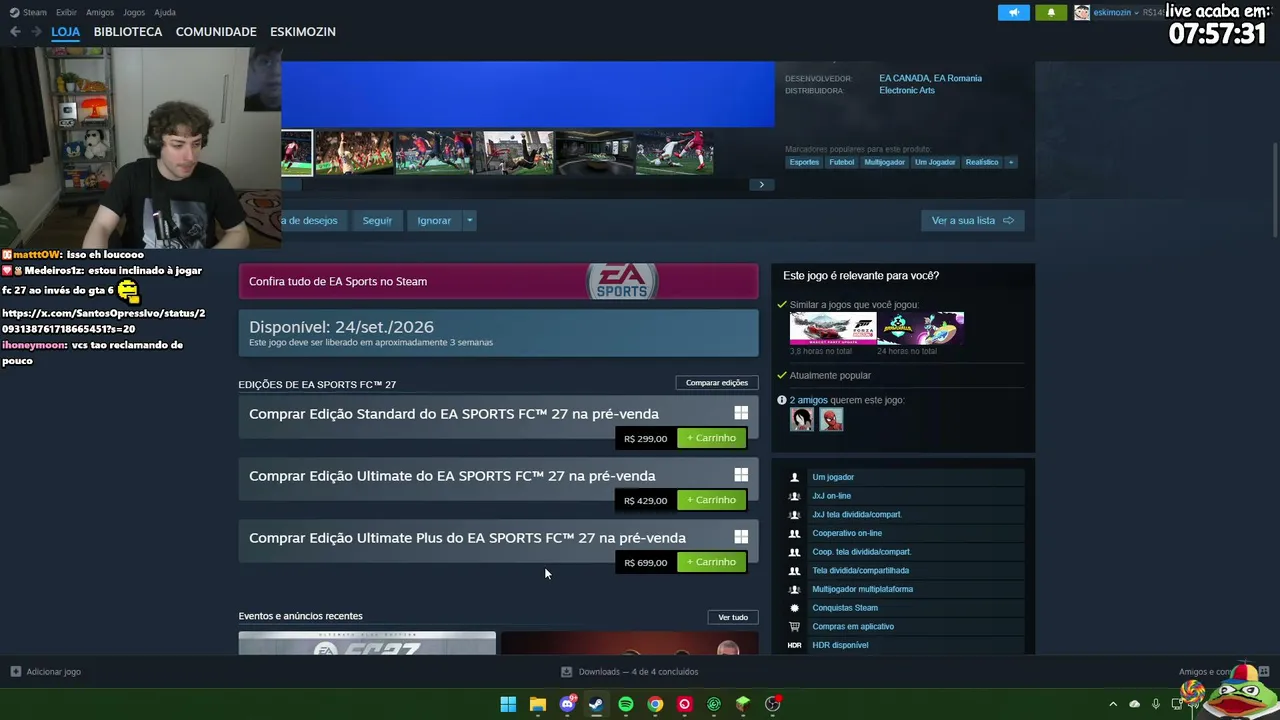Open the Steam notifications bell
The image size is (1280, 720).
(1050, 13)
